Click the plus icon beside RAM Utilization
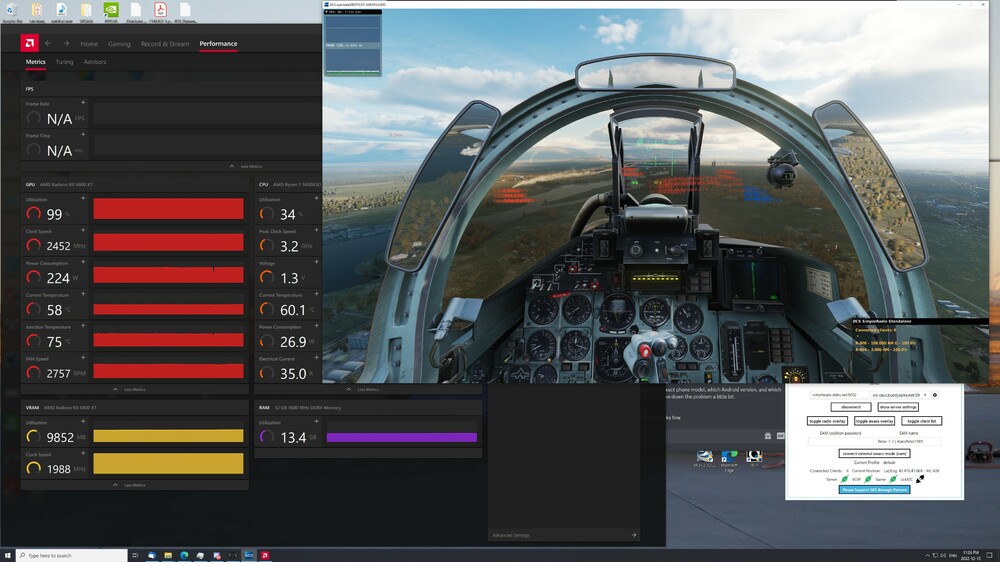The height and width of the screenshot is (562, 1000). (316, 422)
